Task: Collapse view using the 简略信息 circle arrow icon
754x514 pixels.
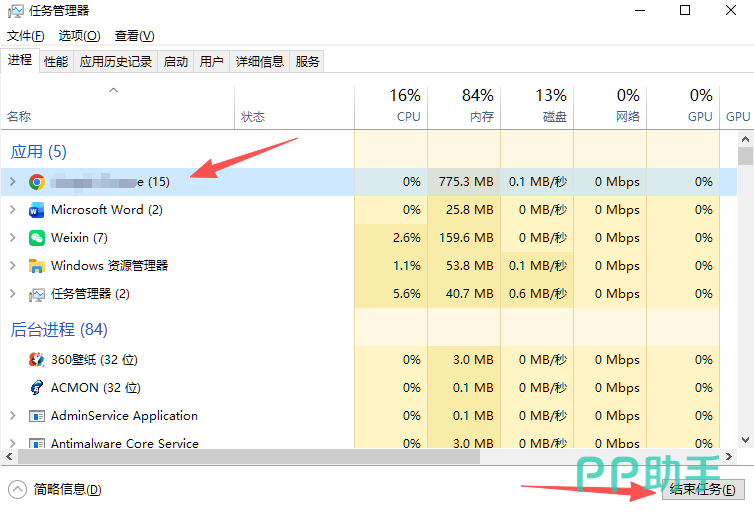Action: pos(17,490)
